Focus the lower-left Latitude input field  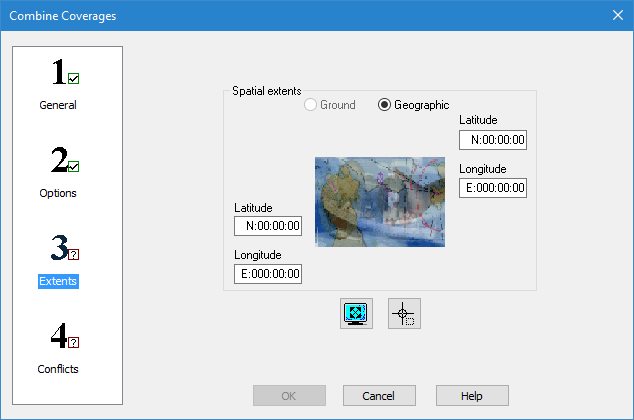point(267,226)
